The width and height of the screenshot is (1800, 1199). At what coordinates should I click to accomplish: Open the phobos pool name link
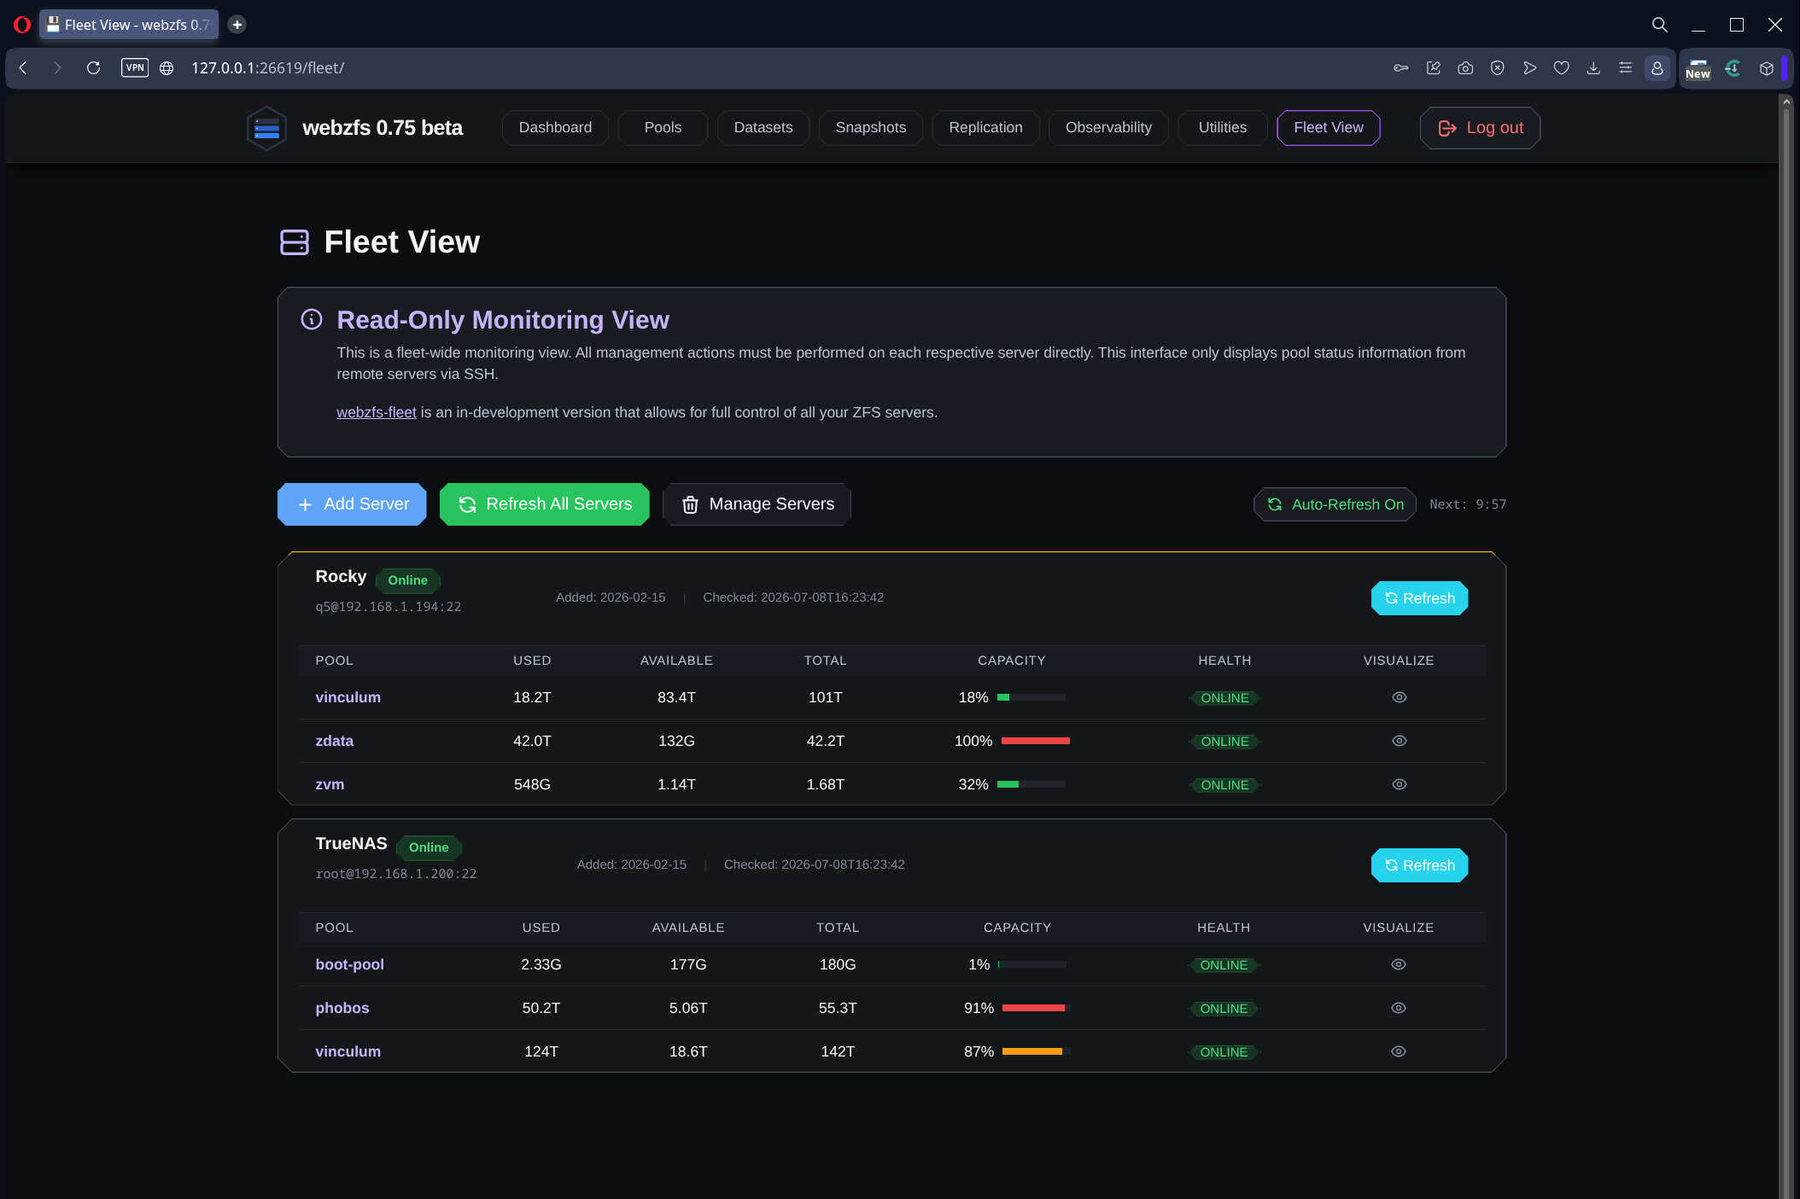[x=342, y=1008]
